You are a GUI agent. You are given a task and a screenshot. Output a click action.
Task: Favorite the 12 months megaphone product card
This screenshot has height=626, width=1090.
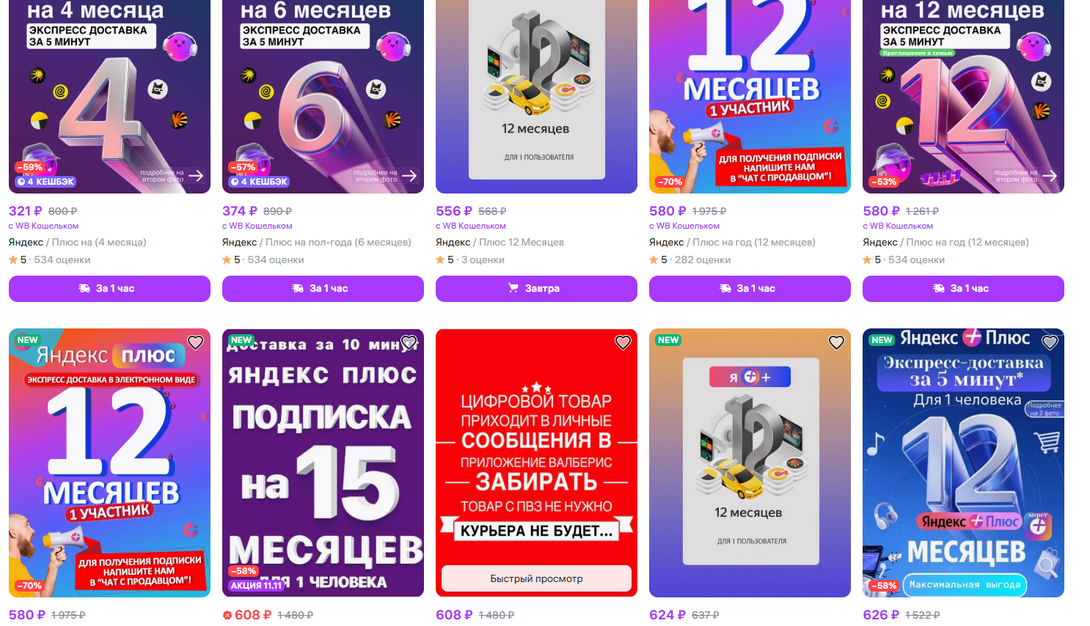[195, 343]
